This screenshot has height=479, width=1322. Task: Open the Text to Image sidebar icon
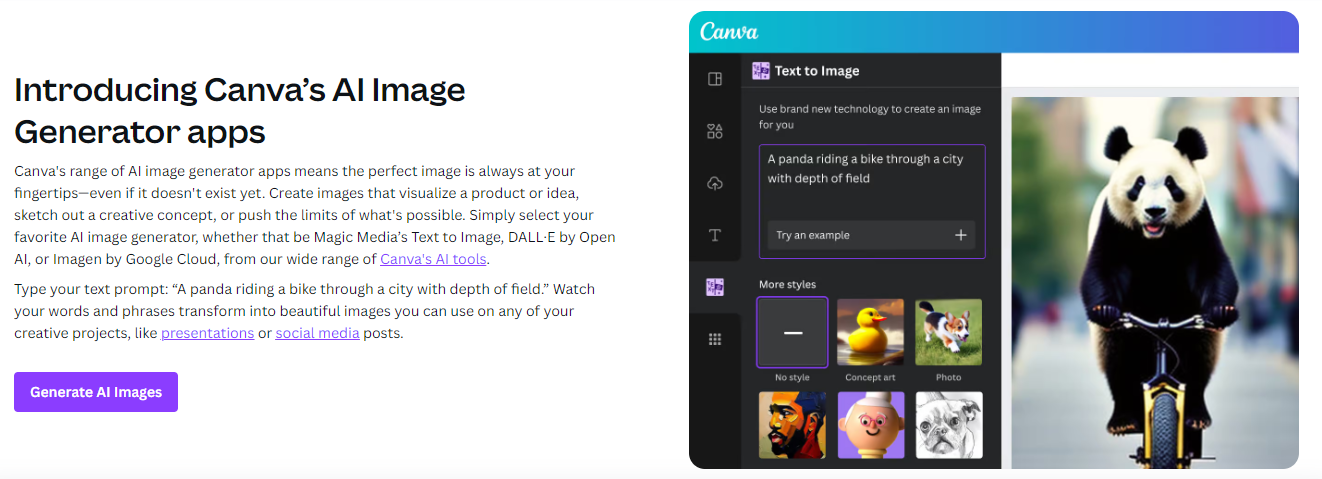715,287
